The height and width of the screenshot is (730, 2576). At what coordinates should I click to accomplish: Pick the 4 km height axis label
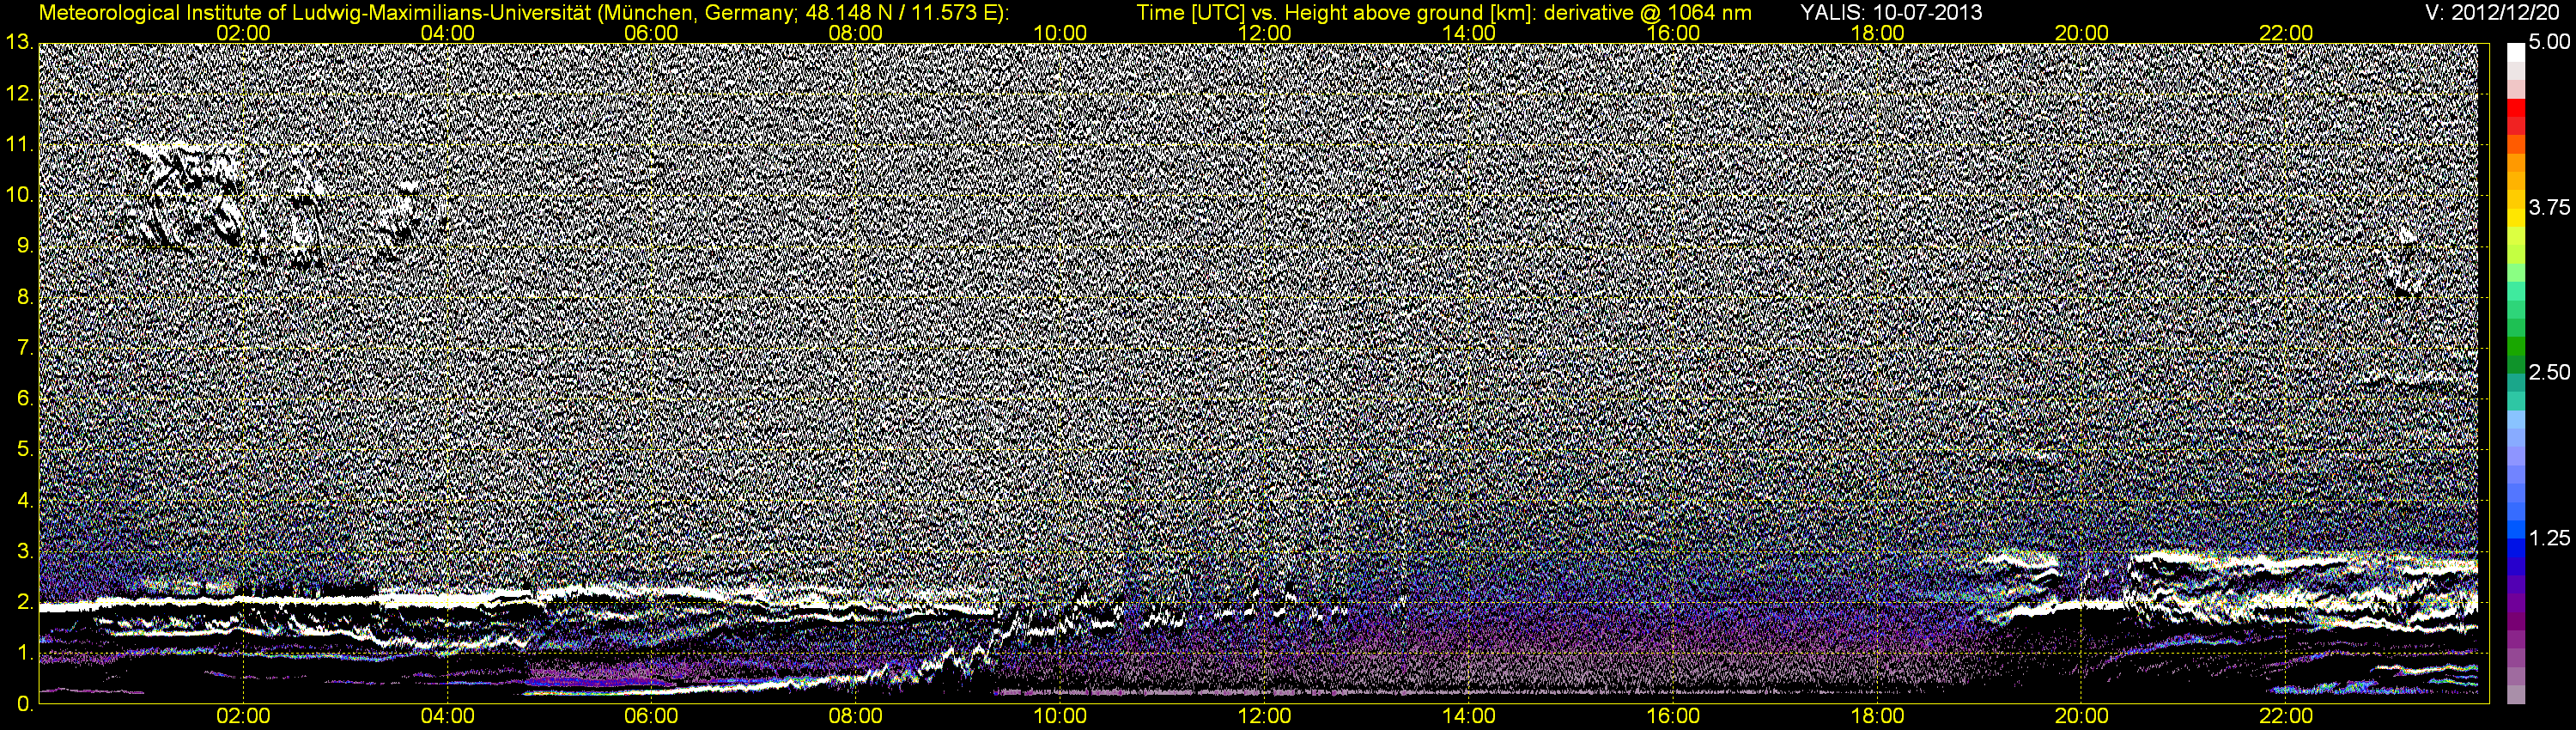[25, 500]
